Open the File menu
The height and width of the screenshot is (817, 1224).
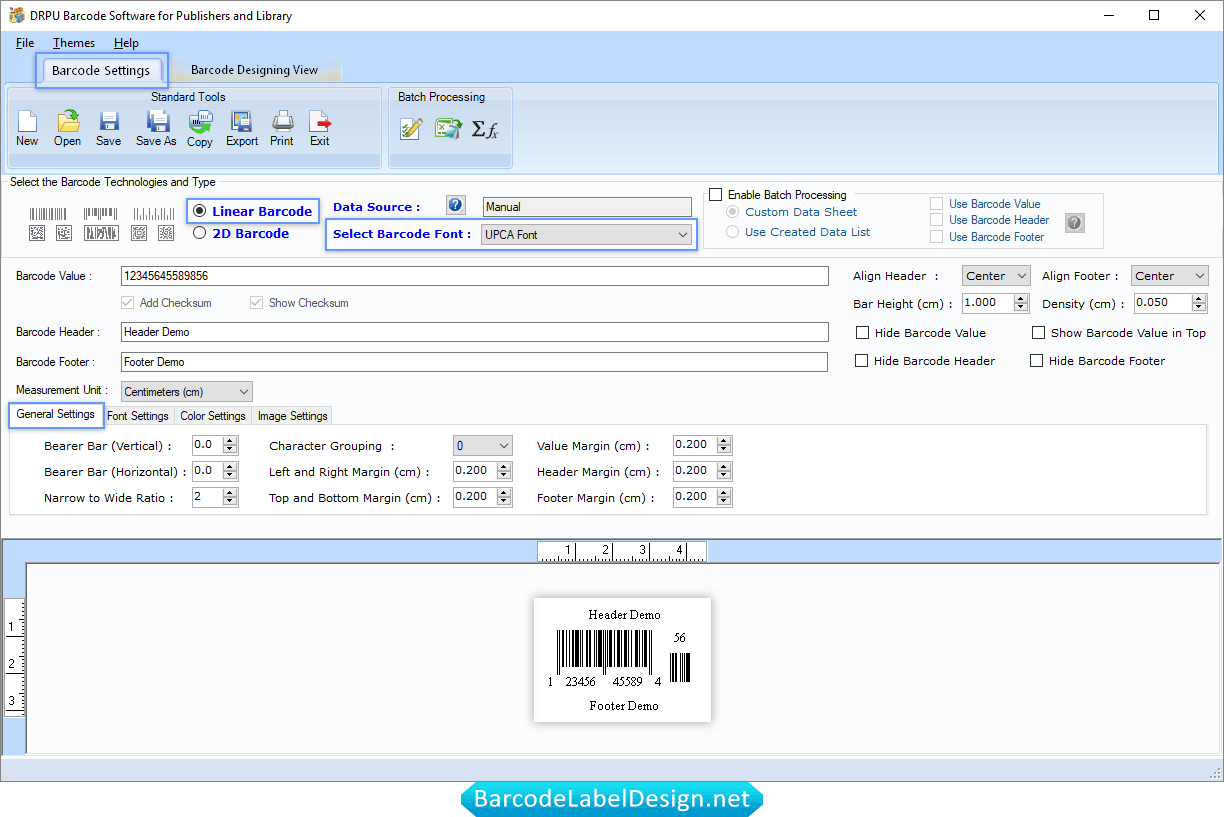pos(25,43)
